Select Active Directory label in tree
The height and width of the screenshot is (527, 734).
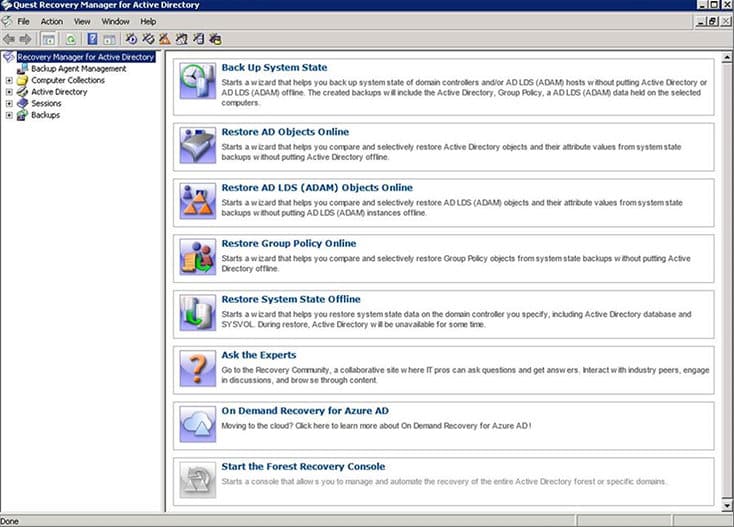click(59, 92)
